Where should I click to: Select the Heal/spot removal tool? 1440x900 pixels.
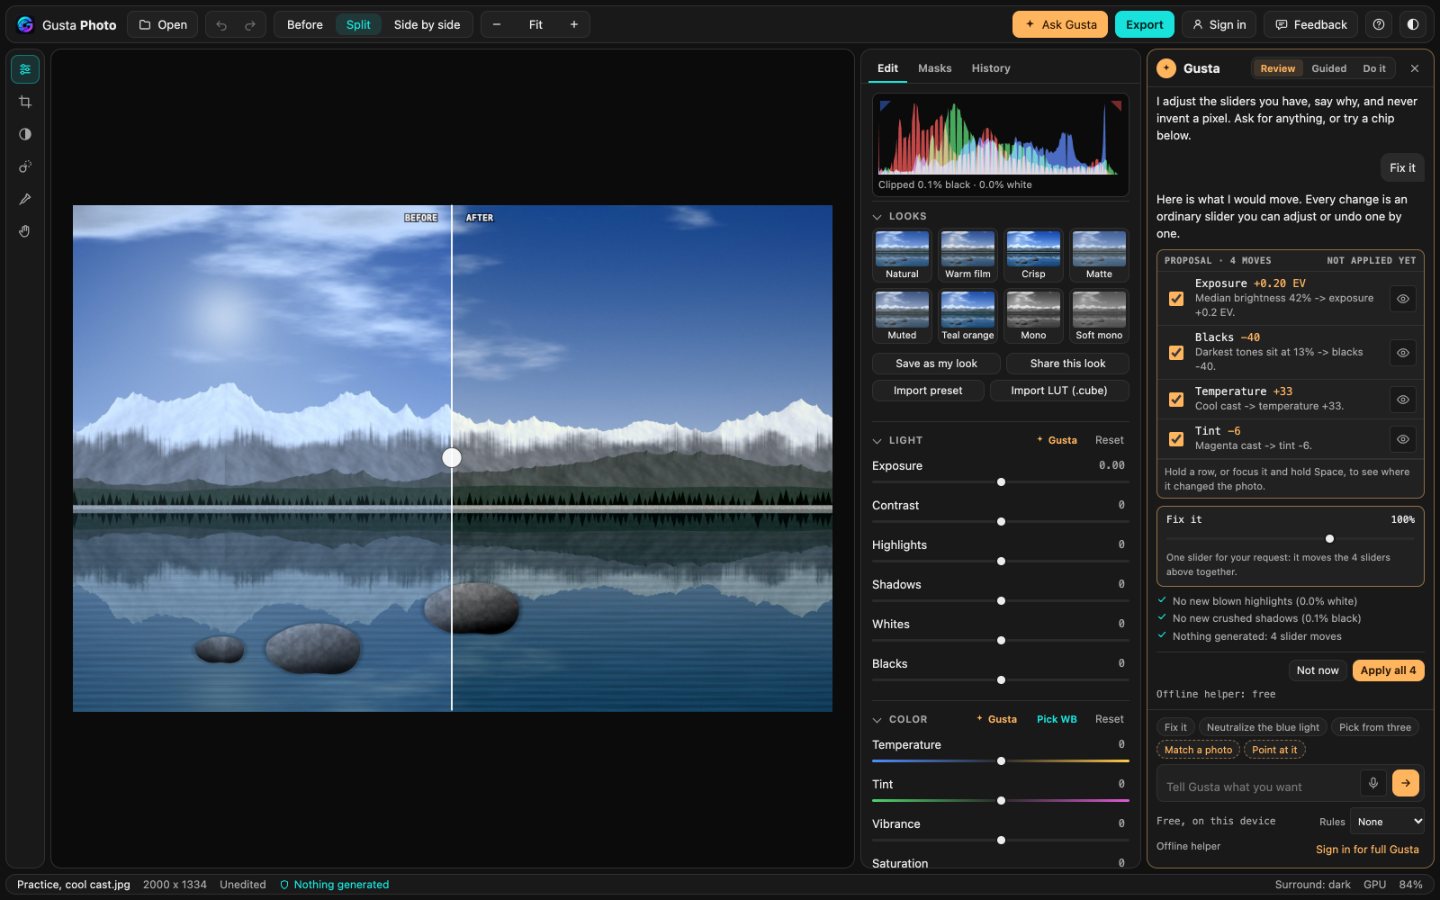coord(25,167)
